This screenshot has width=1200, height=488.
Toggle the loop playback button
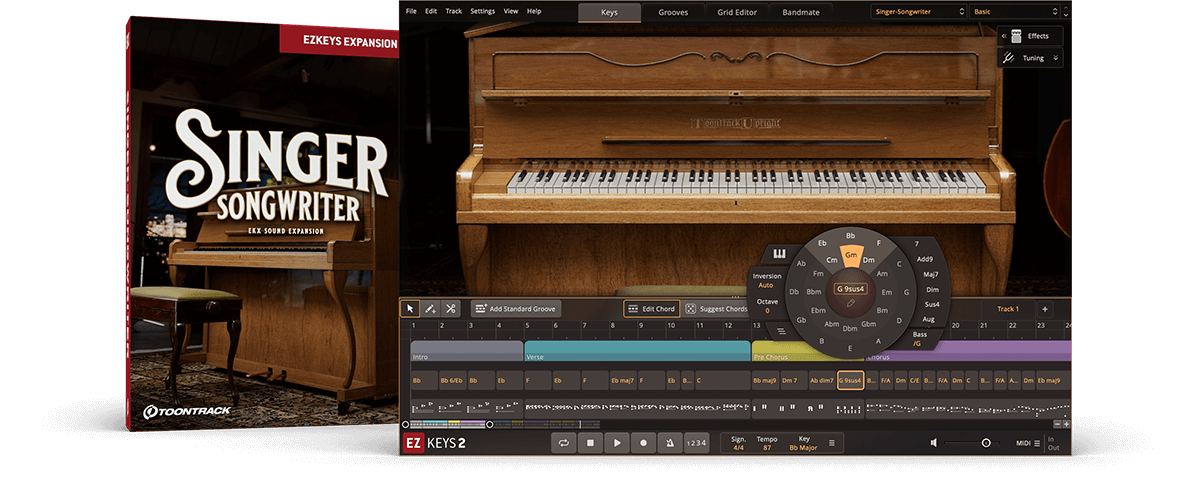point(565,443)
